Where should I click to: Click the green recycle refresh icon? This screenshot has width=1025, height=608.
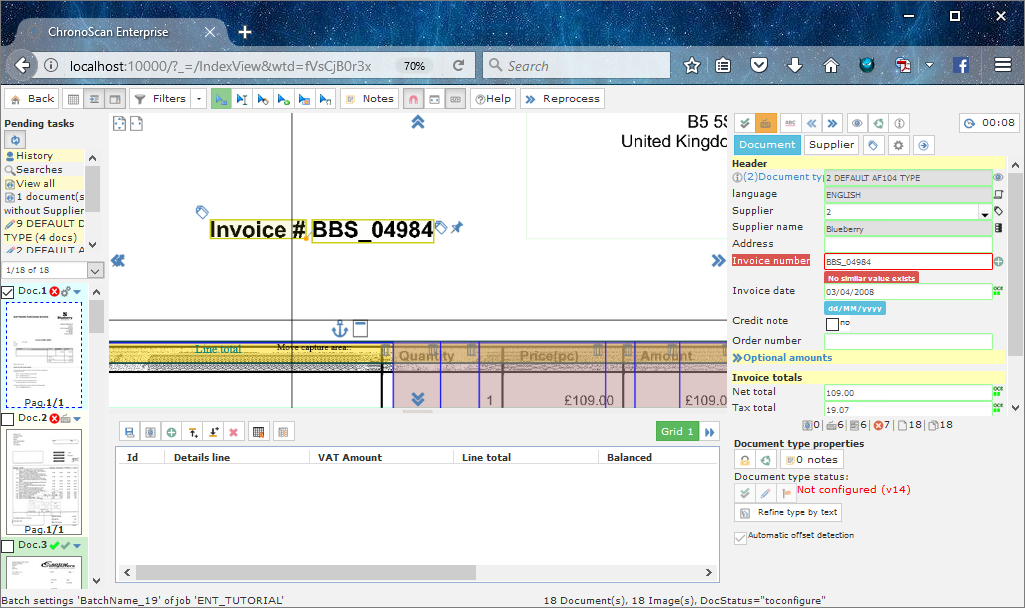879,123
